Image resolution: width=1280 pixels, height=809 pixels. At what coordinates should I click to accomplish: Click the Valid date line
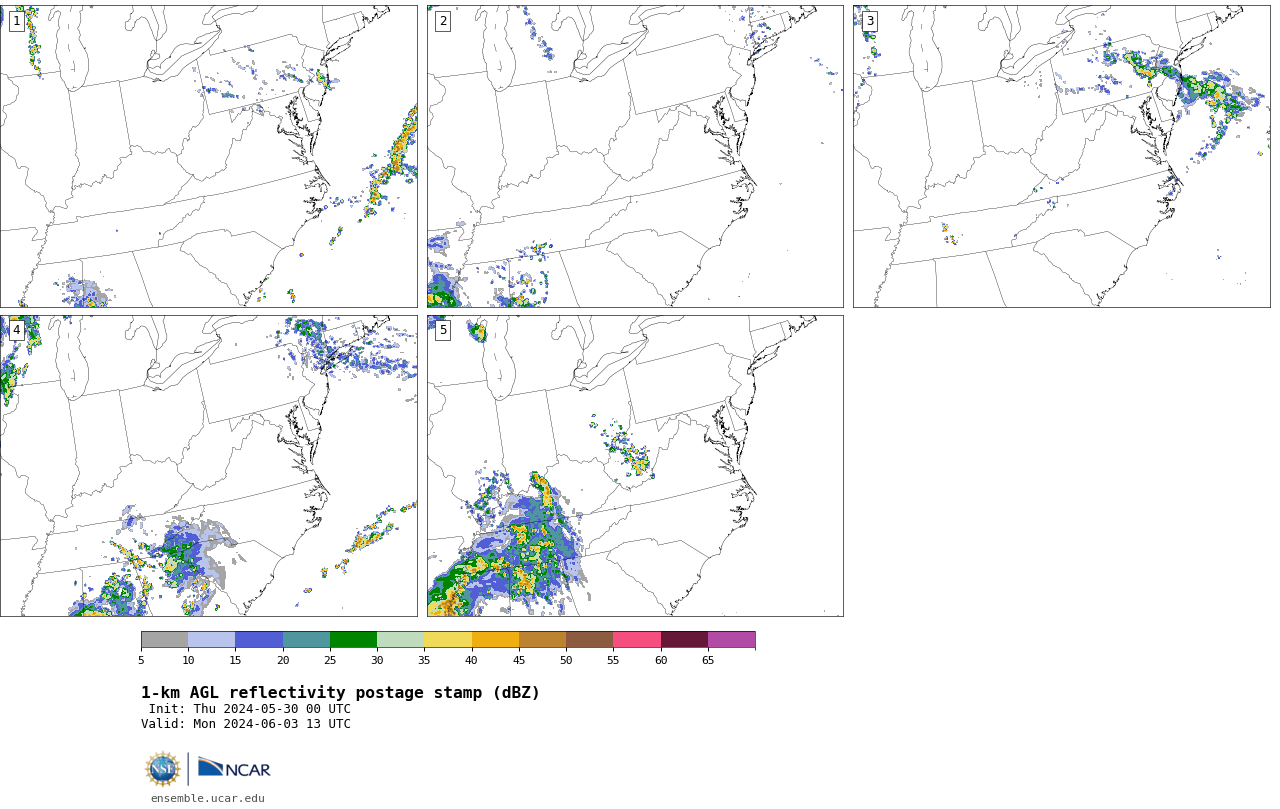pos(246,724)
